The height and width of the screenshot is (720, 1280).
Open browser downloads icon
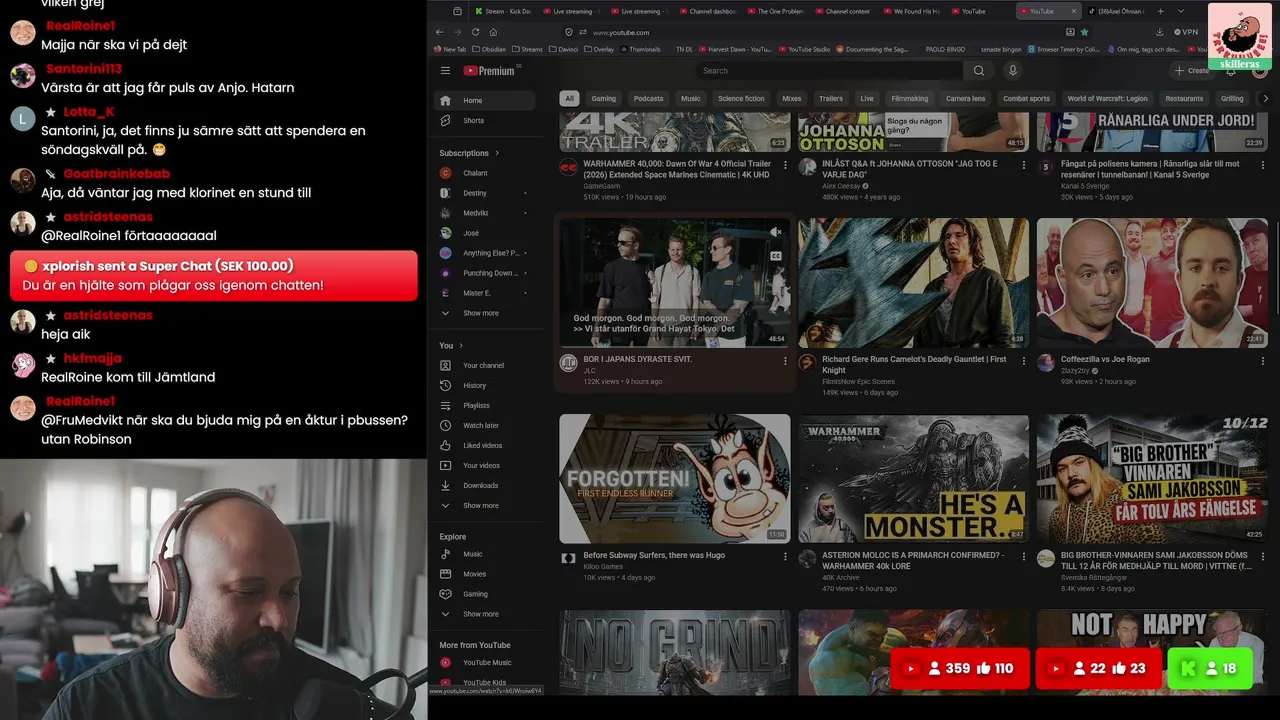(x=1159, y=32)
